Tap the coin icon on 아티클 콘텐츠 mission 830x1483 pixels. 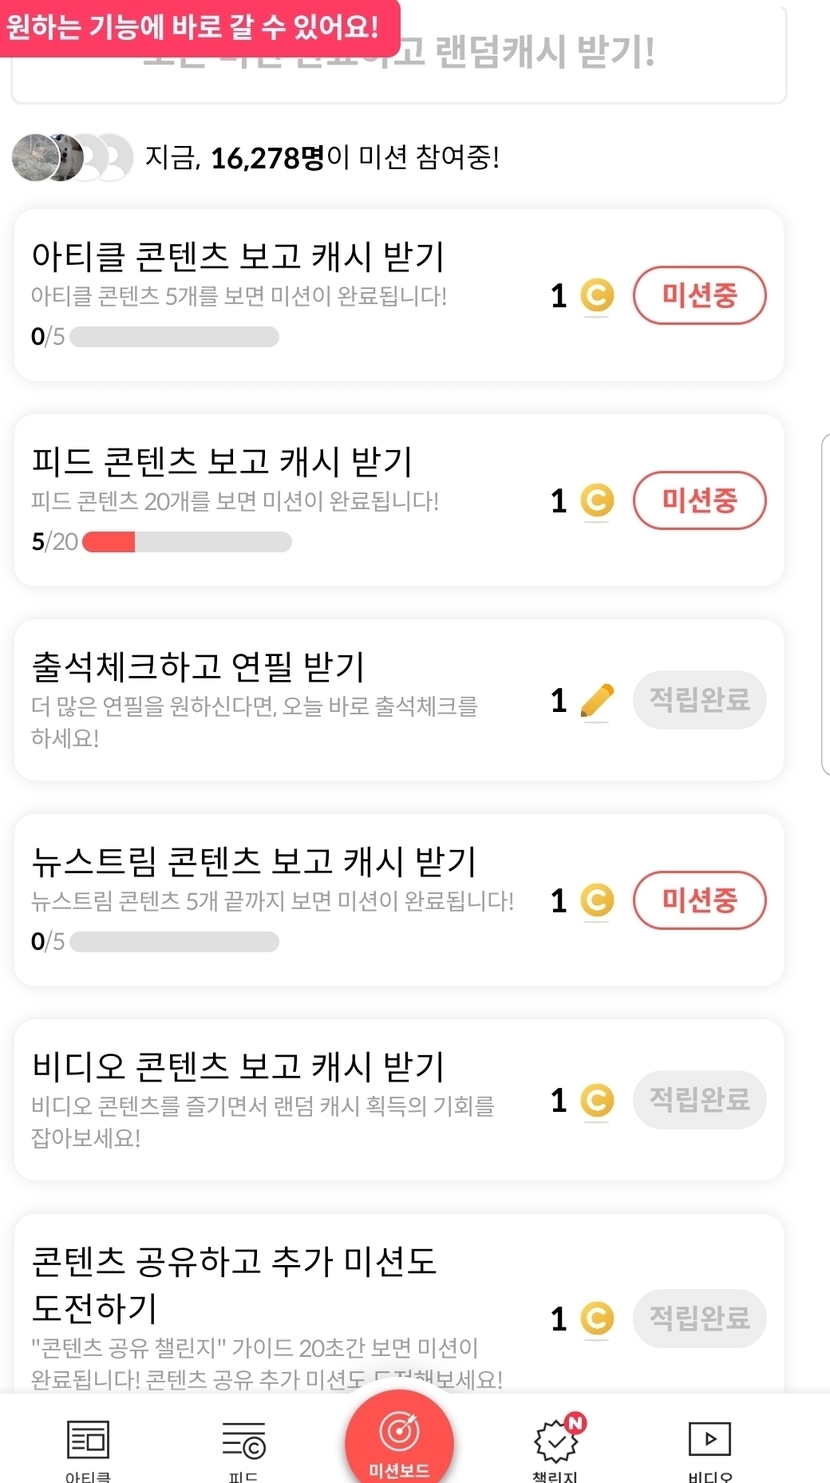(597, 296)
